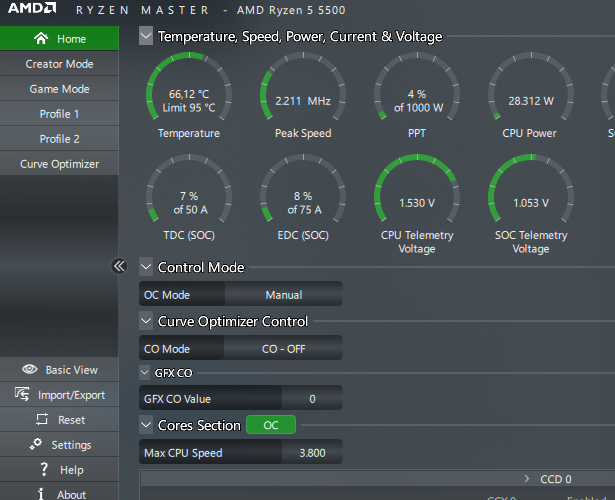Open OC Mode Manual dropdown

tap(284, 295)
